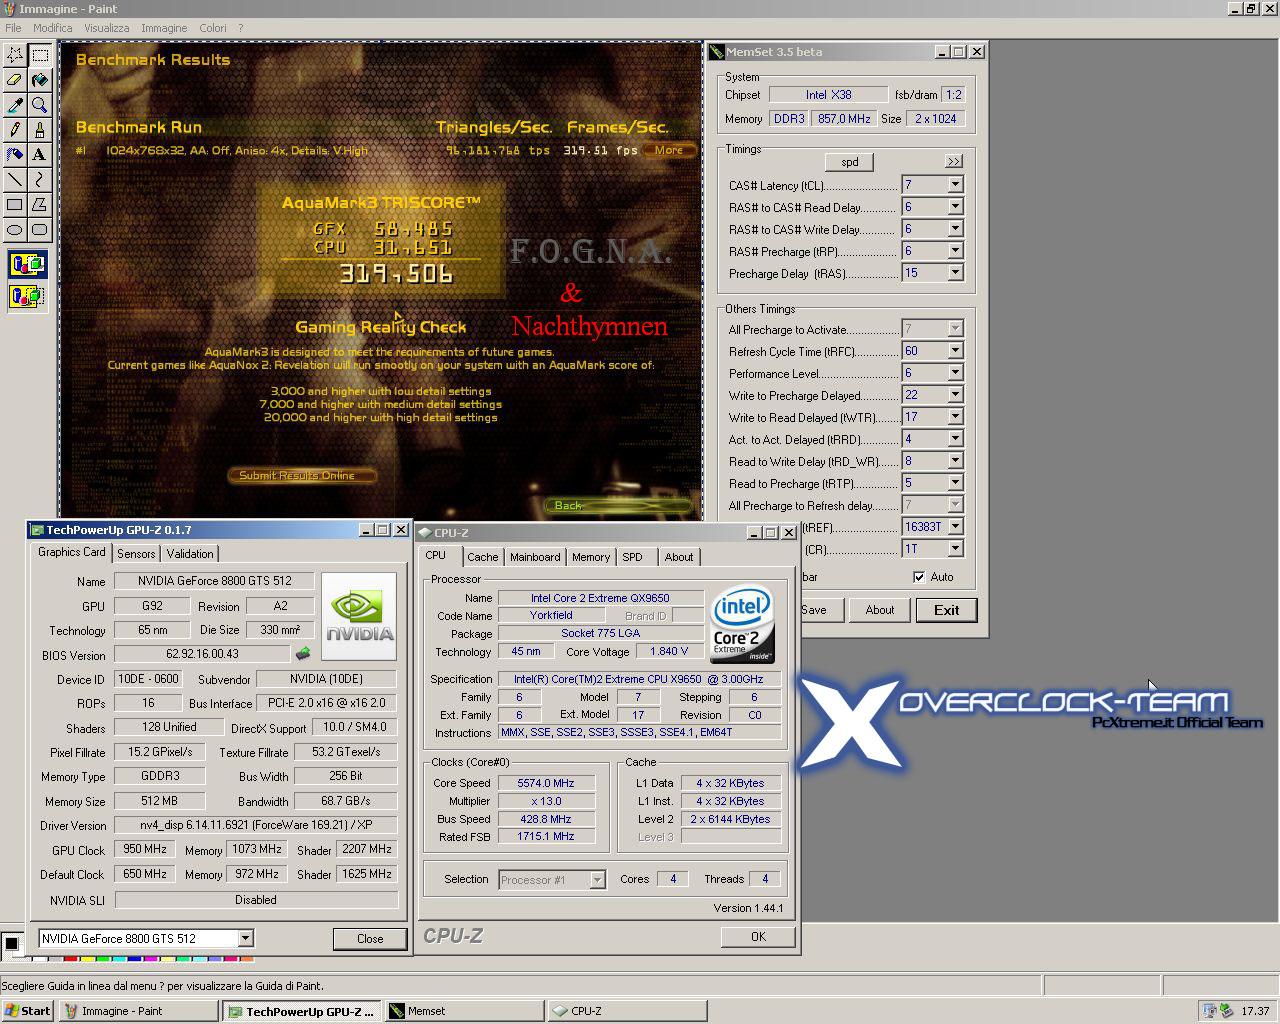Open the Memory tab in CPU-Z
The height and width of the screenshot is (1024, 1280).
pos(591,557)
